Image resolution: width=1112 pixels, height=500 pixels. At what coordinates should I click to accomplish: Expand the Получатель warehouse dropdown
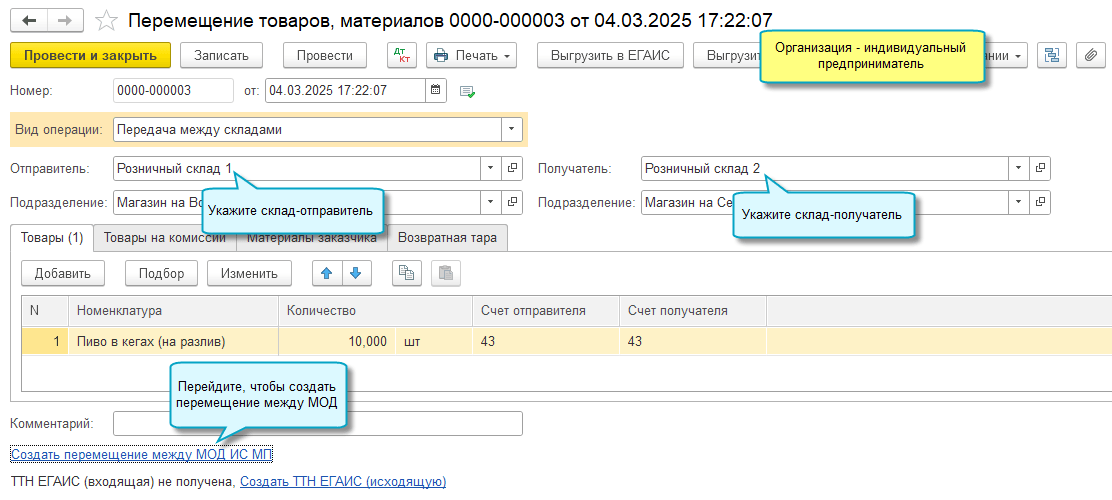coord(1020,169)
